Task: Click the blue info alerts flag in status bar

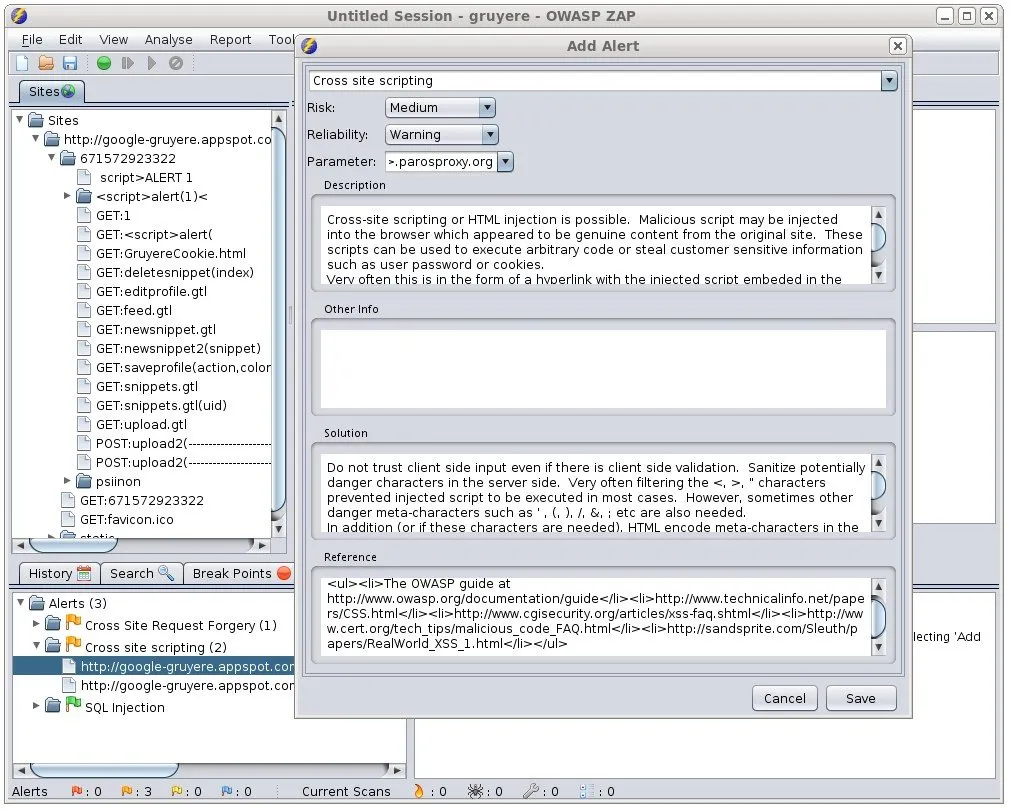Action: point(227,791)
